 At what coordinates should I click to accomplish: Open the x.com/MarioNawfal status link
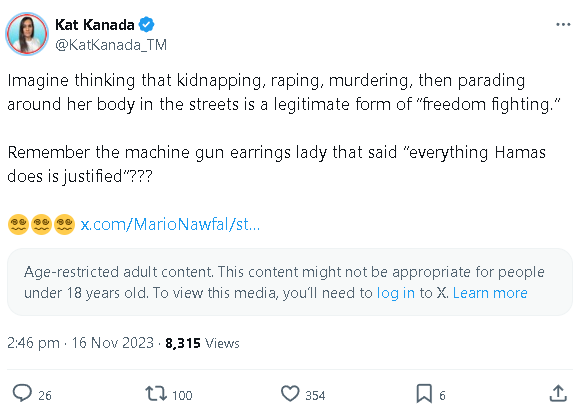click(x=170, y=224)
